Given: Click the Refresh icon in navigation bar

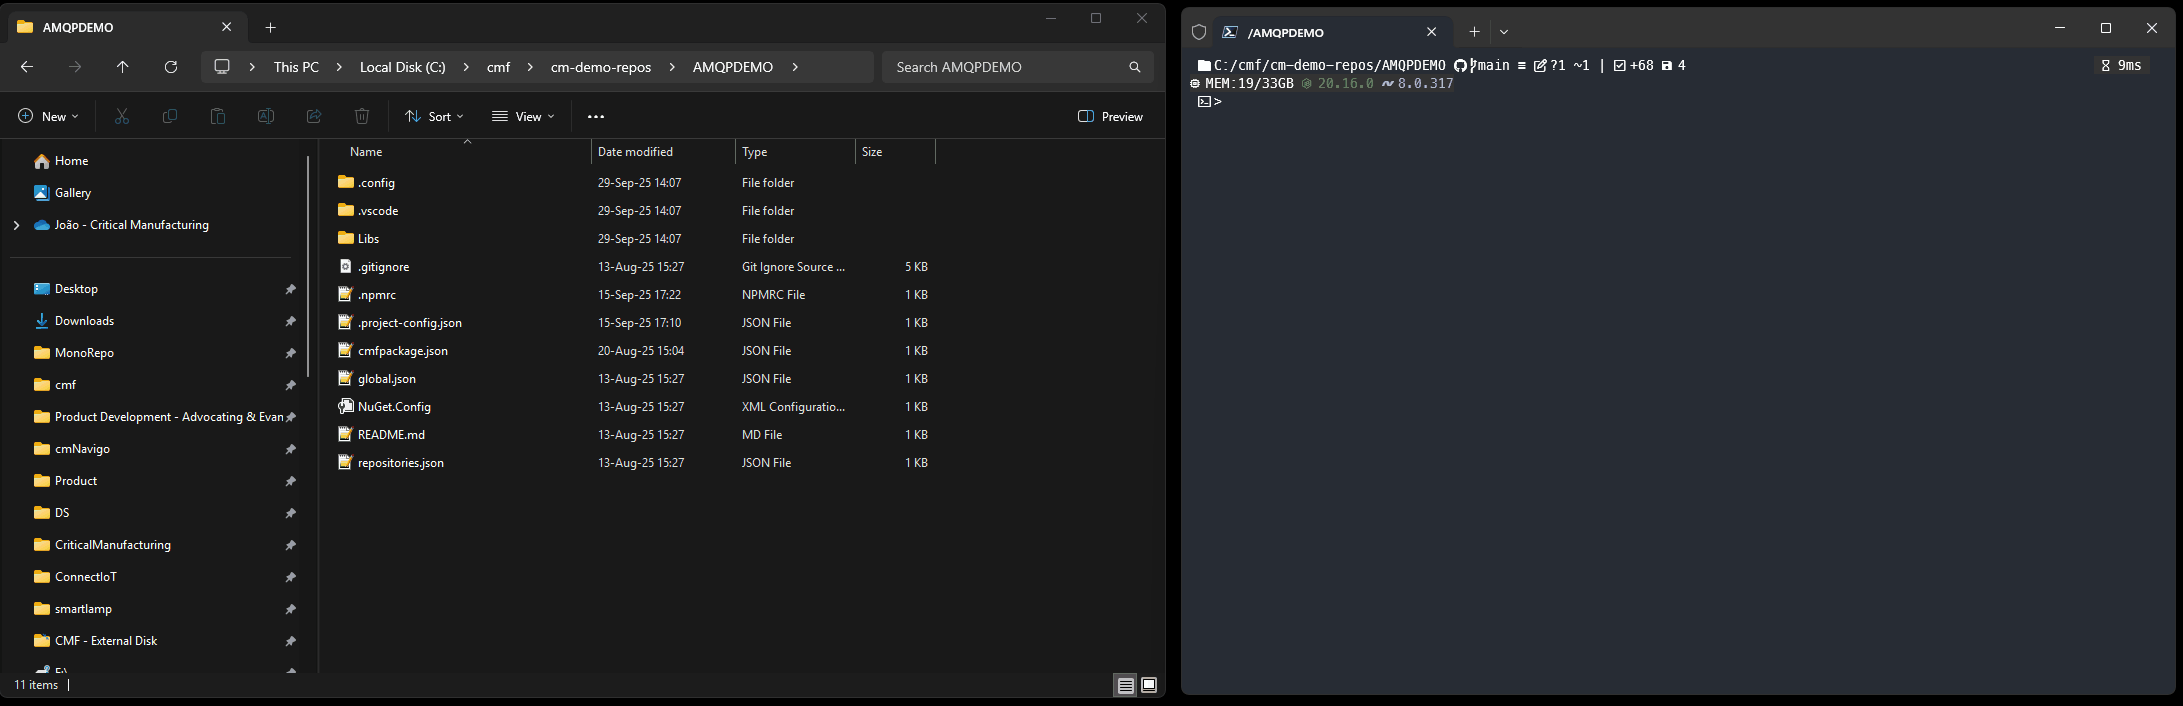Looking at the screenshot, I should pyautogui.click(x=171, y=67).
